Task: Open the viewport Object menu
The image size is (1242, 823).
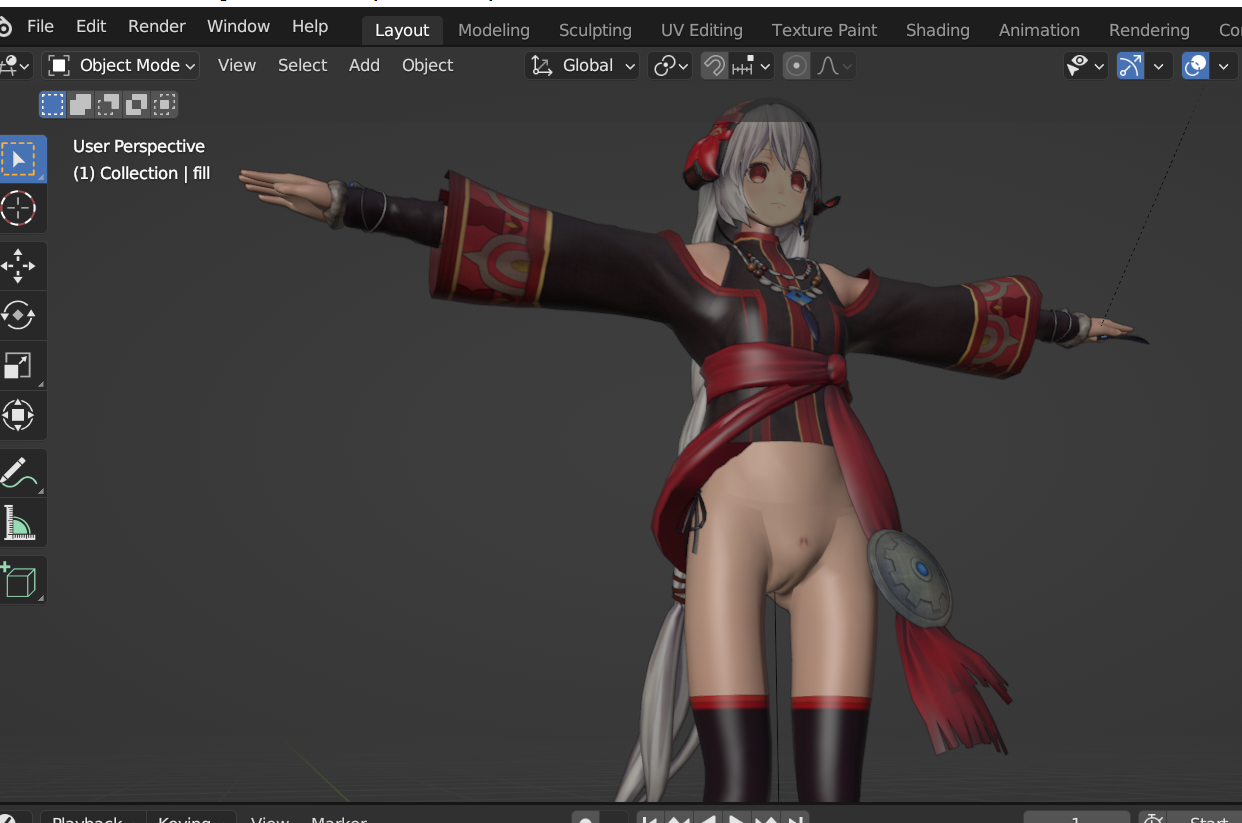Action: [427, 66]
